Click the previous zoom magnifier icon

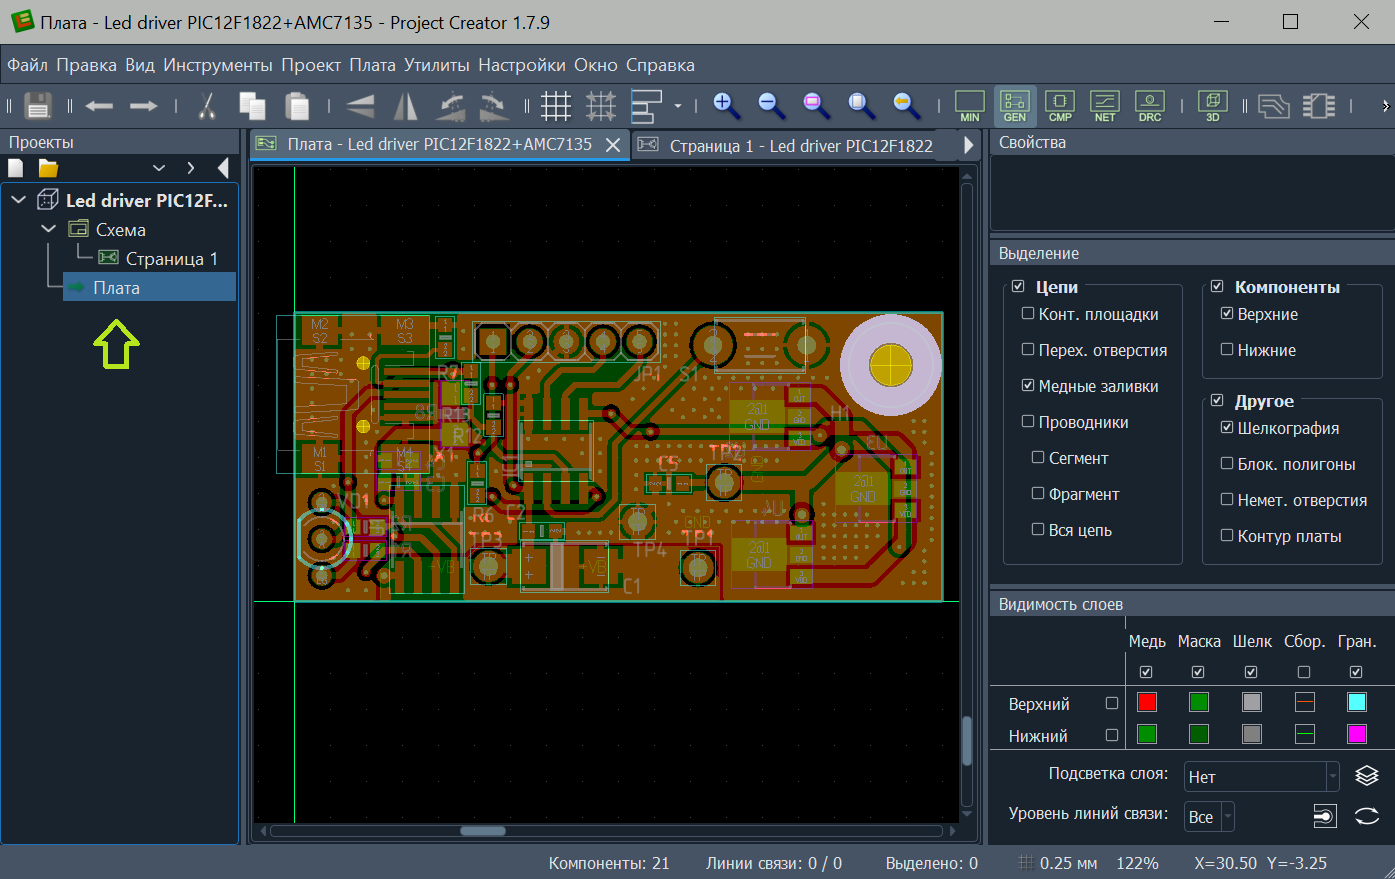pos(906,104)
